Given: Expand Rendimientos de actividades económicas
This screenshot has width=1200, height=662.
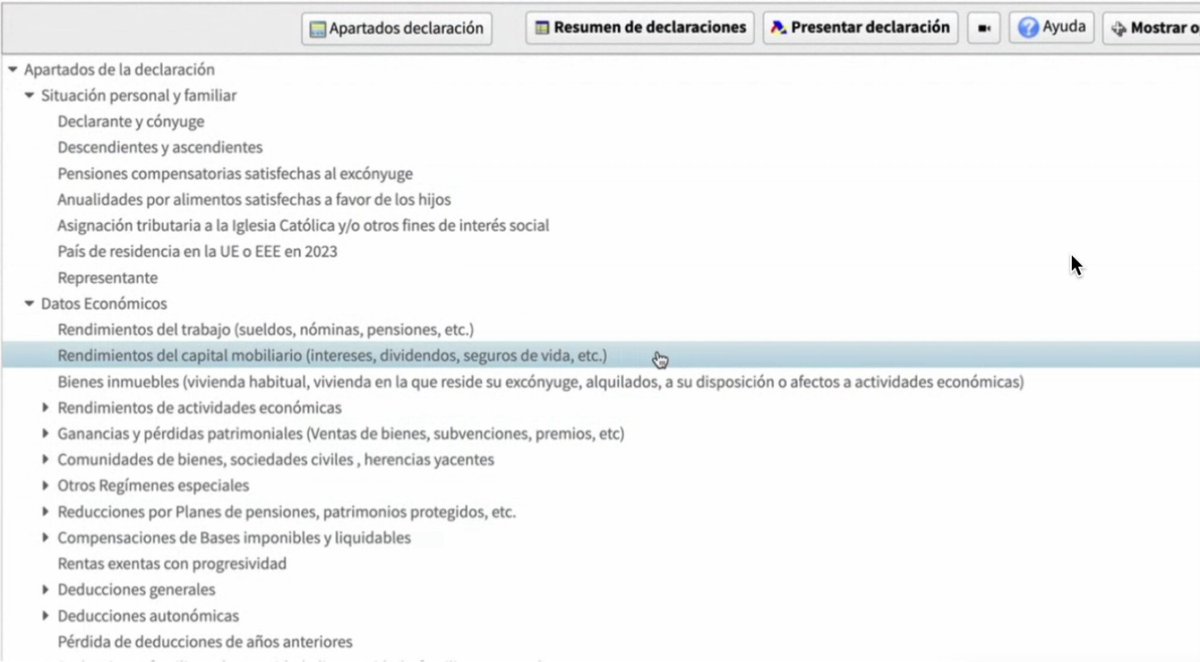Looking at the screenshot, I should coord(46,408).
